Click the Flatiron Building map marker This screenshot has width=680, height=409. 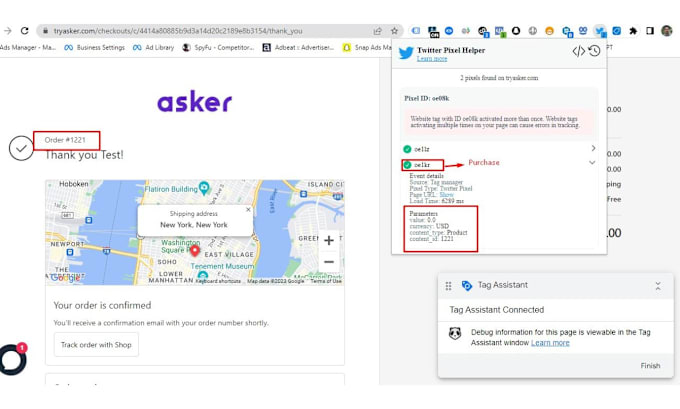coord(204,188)
